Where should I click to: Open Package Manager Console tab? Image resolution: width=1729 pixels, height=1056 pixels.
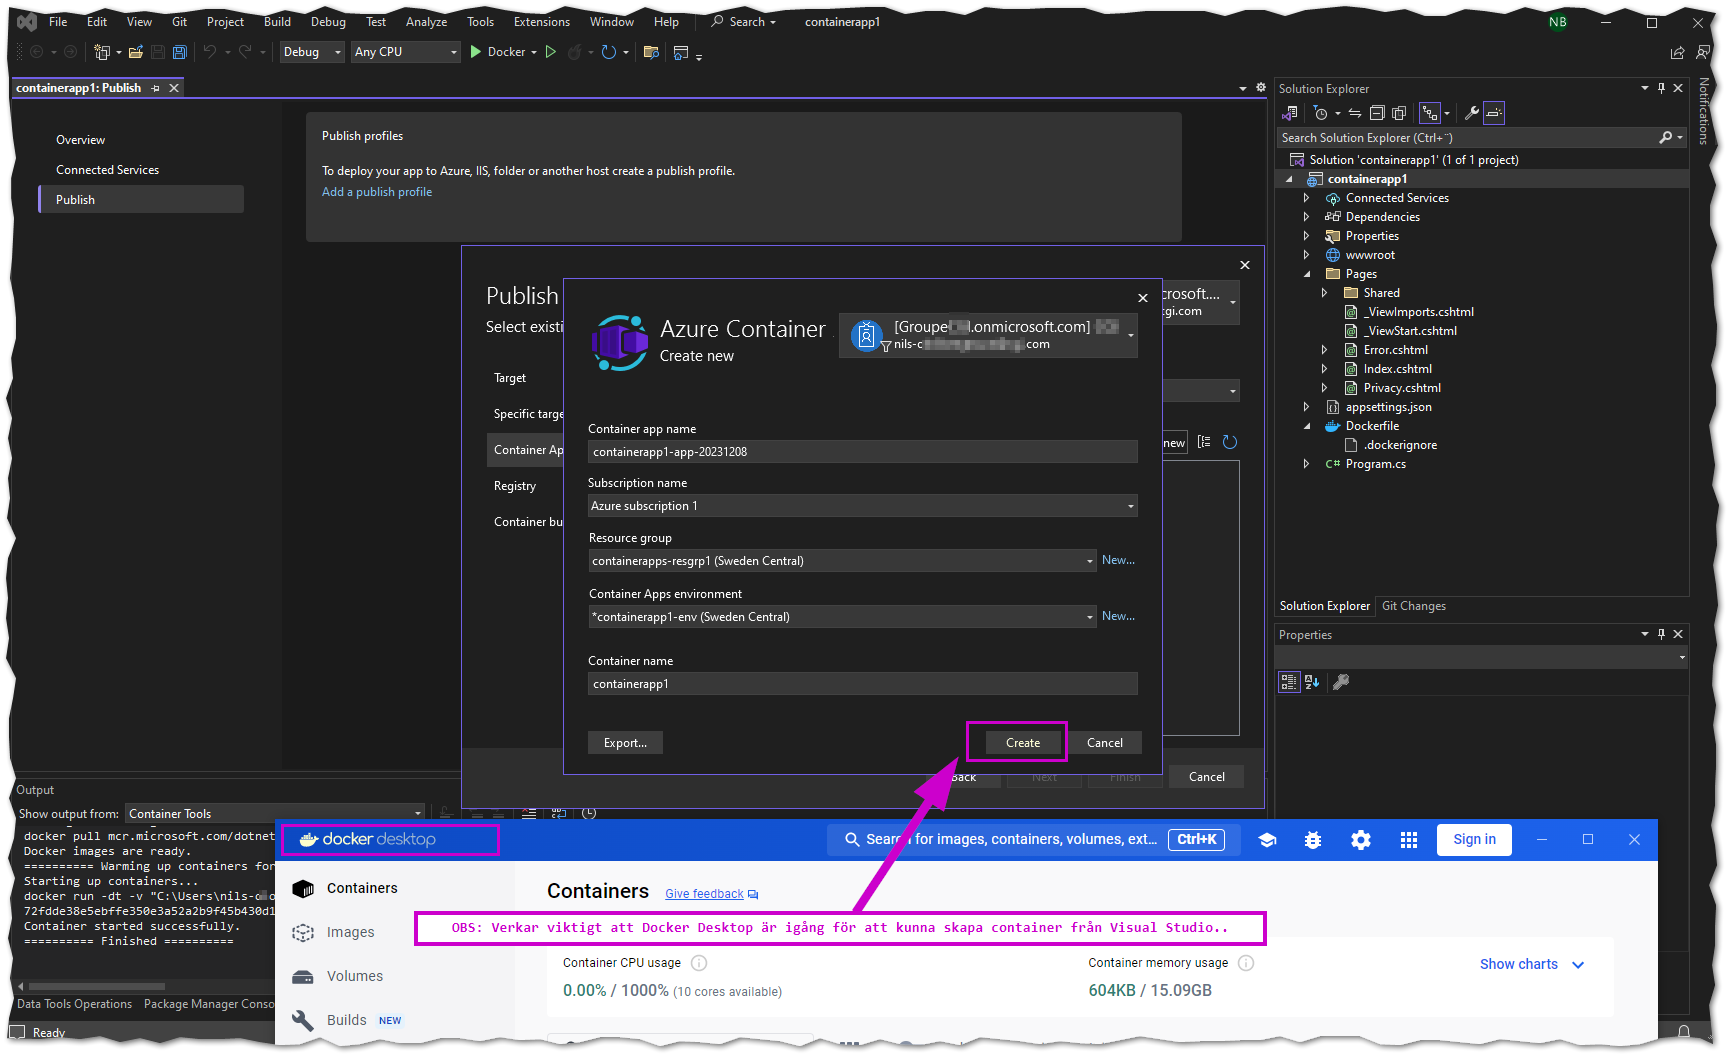tap(209, 1004)
